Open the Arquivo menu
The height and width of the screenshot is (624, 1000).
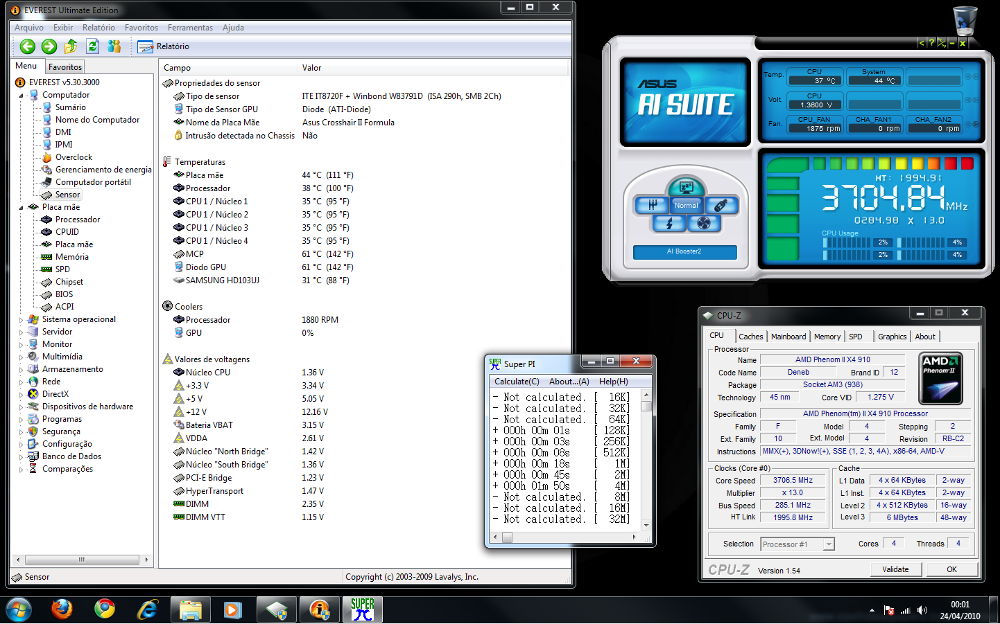click(29, 27)
